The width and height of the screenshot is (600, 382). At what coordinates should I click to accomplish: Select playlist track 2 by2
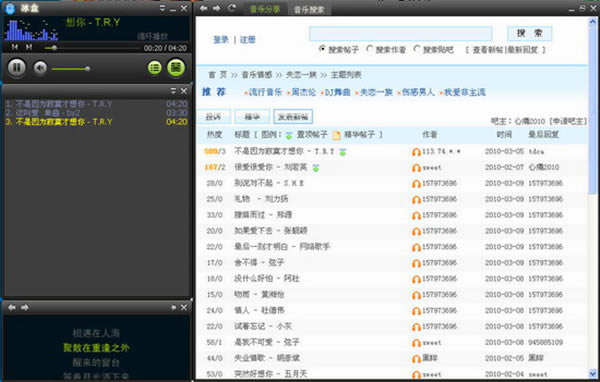pos(96,113)
